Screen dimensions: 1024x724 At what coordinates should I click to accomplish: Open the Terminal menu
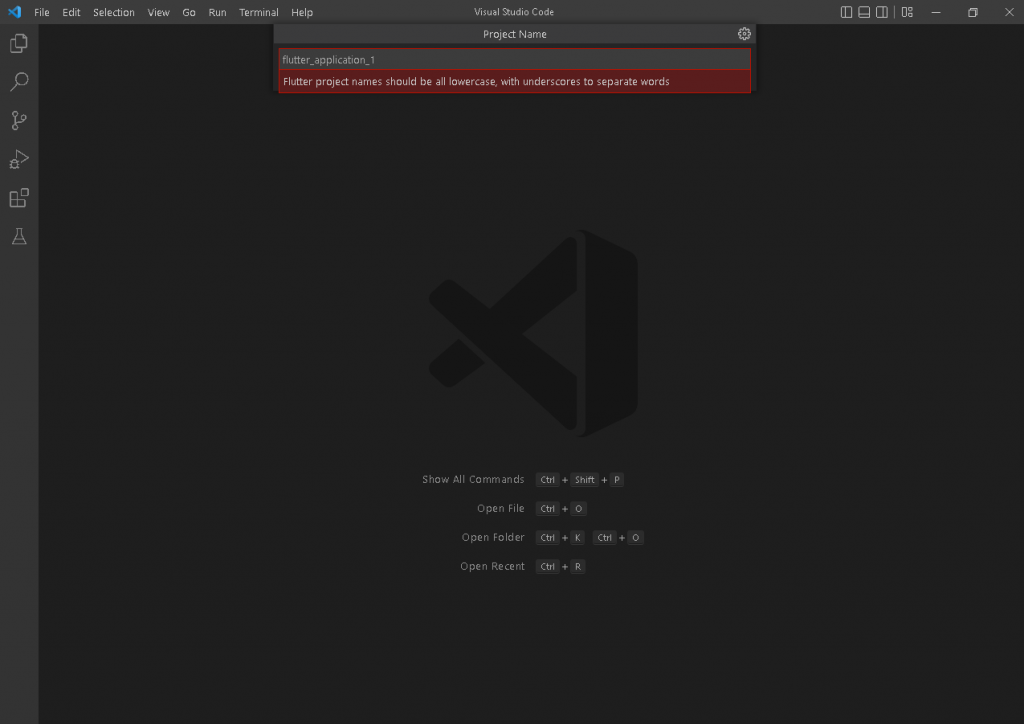(x=259, y=12)
